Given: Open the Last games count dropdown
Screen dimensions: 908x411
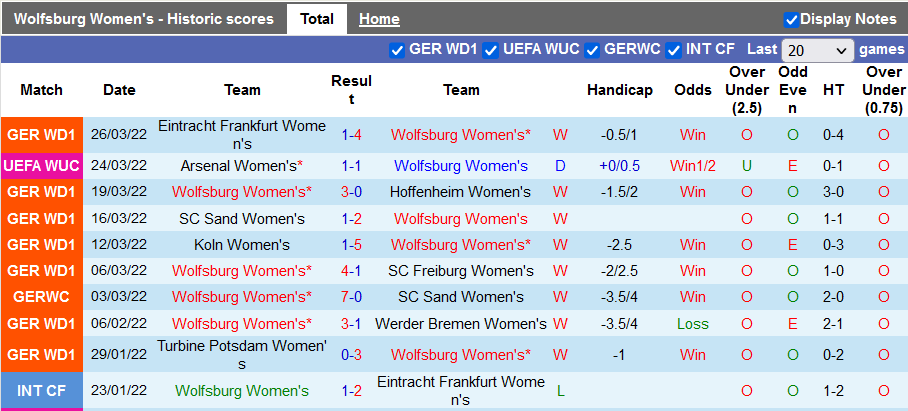Looking at the screenshot, I should click(818, 50).
